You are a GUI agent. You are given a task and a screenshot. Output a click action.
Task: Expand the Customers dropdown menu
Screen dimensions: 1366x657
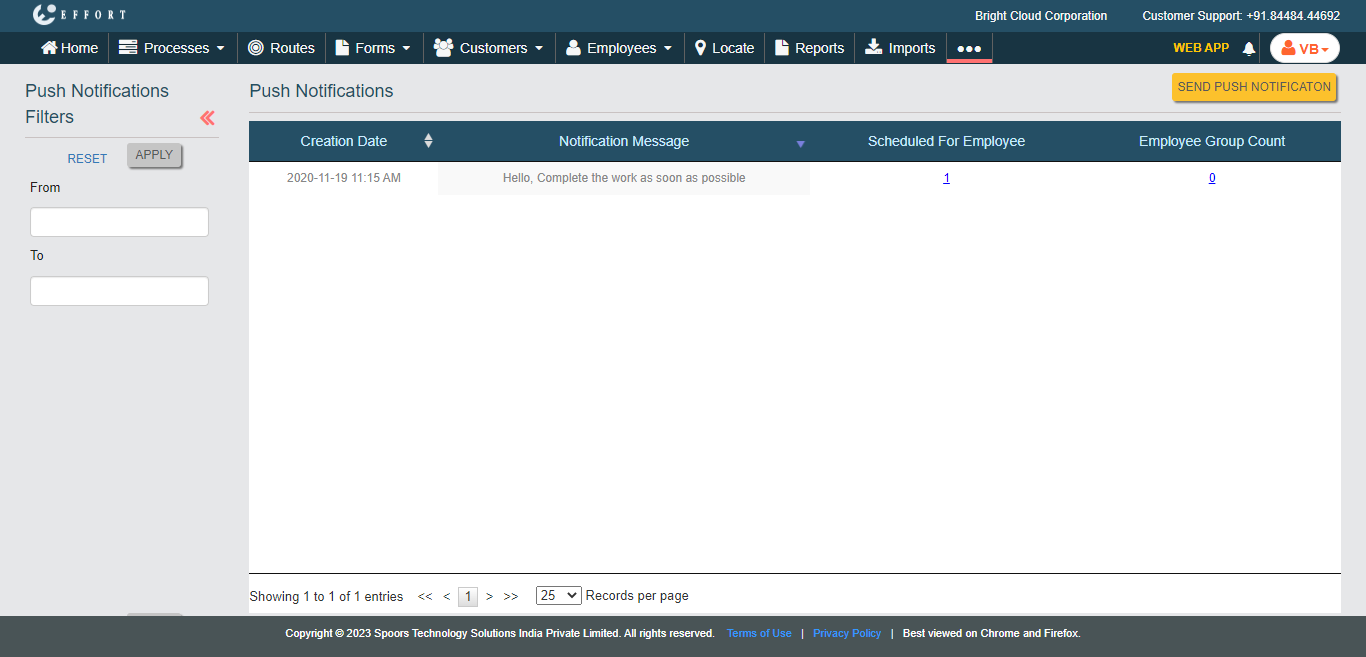pyautogui.click(x=489, y=48)
